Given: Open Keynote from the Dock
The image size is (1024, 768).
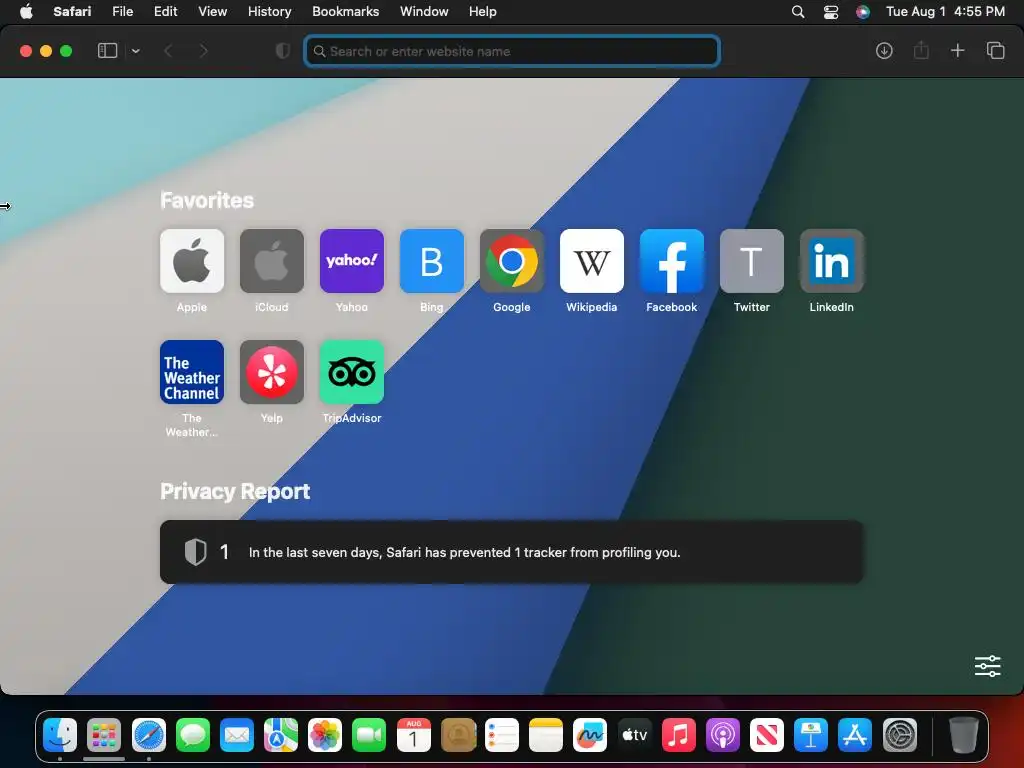Looking at the screenshot, I should tap(810, 735).
